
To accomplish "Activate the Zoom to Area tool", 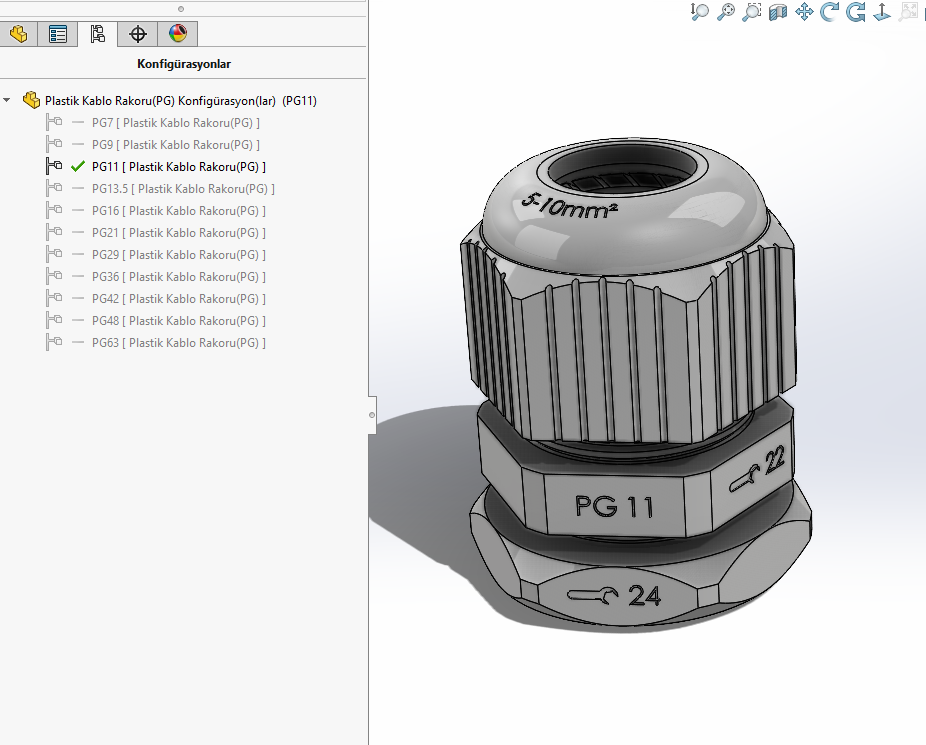I will [x=752, y=12].
